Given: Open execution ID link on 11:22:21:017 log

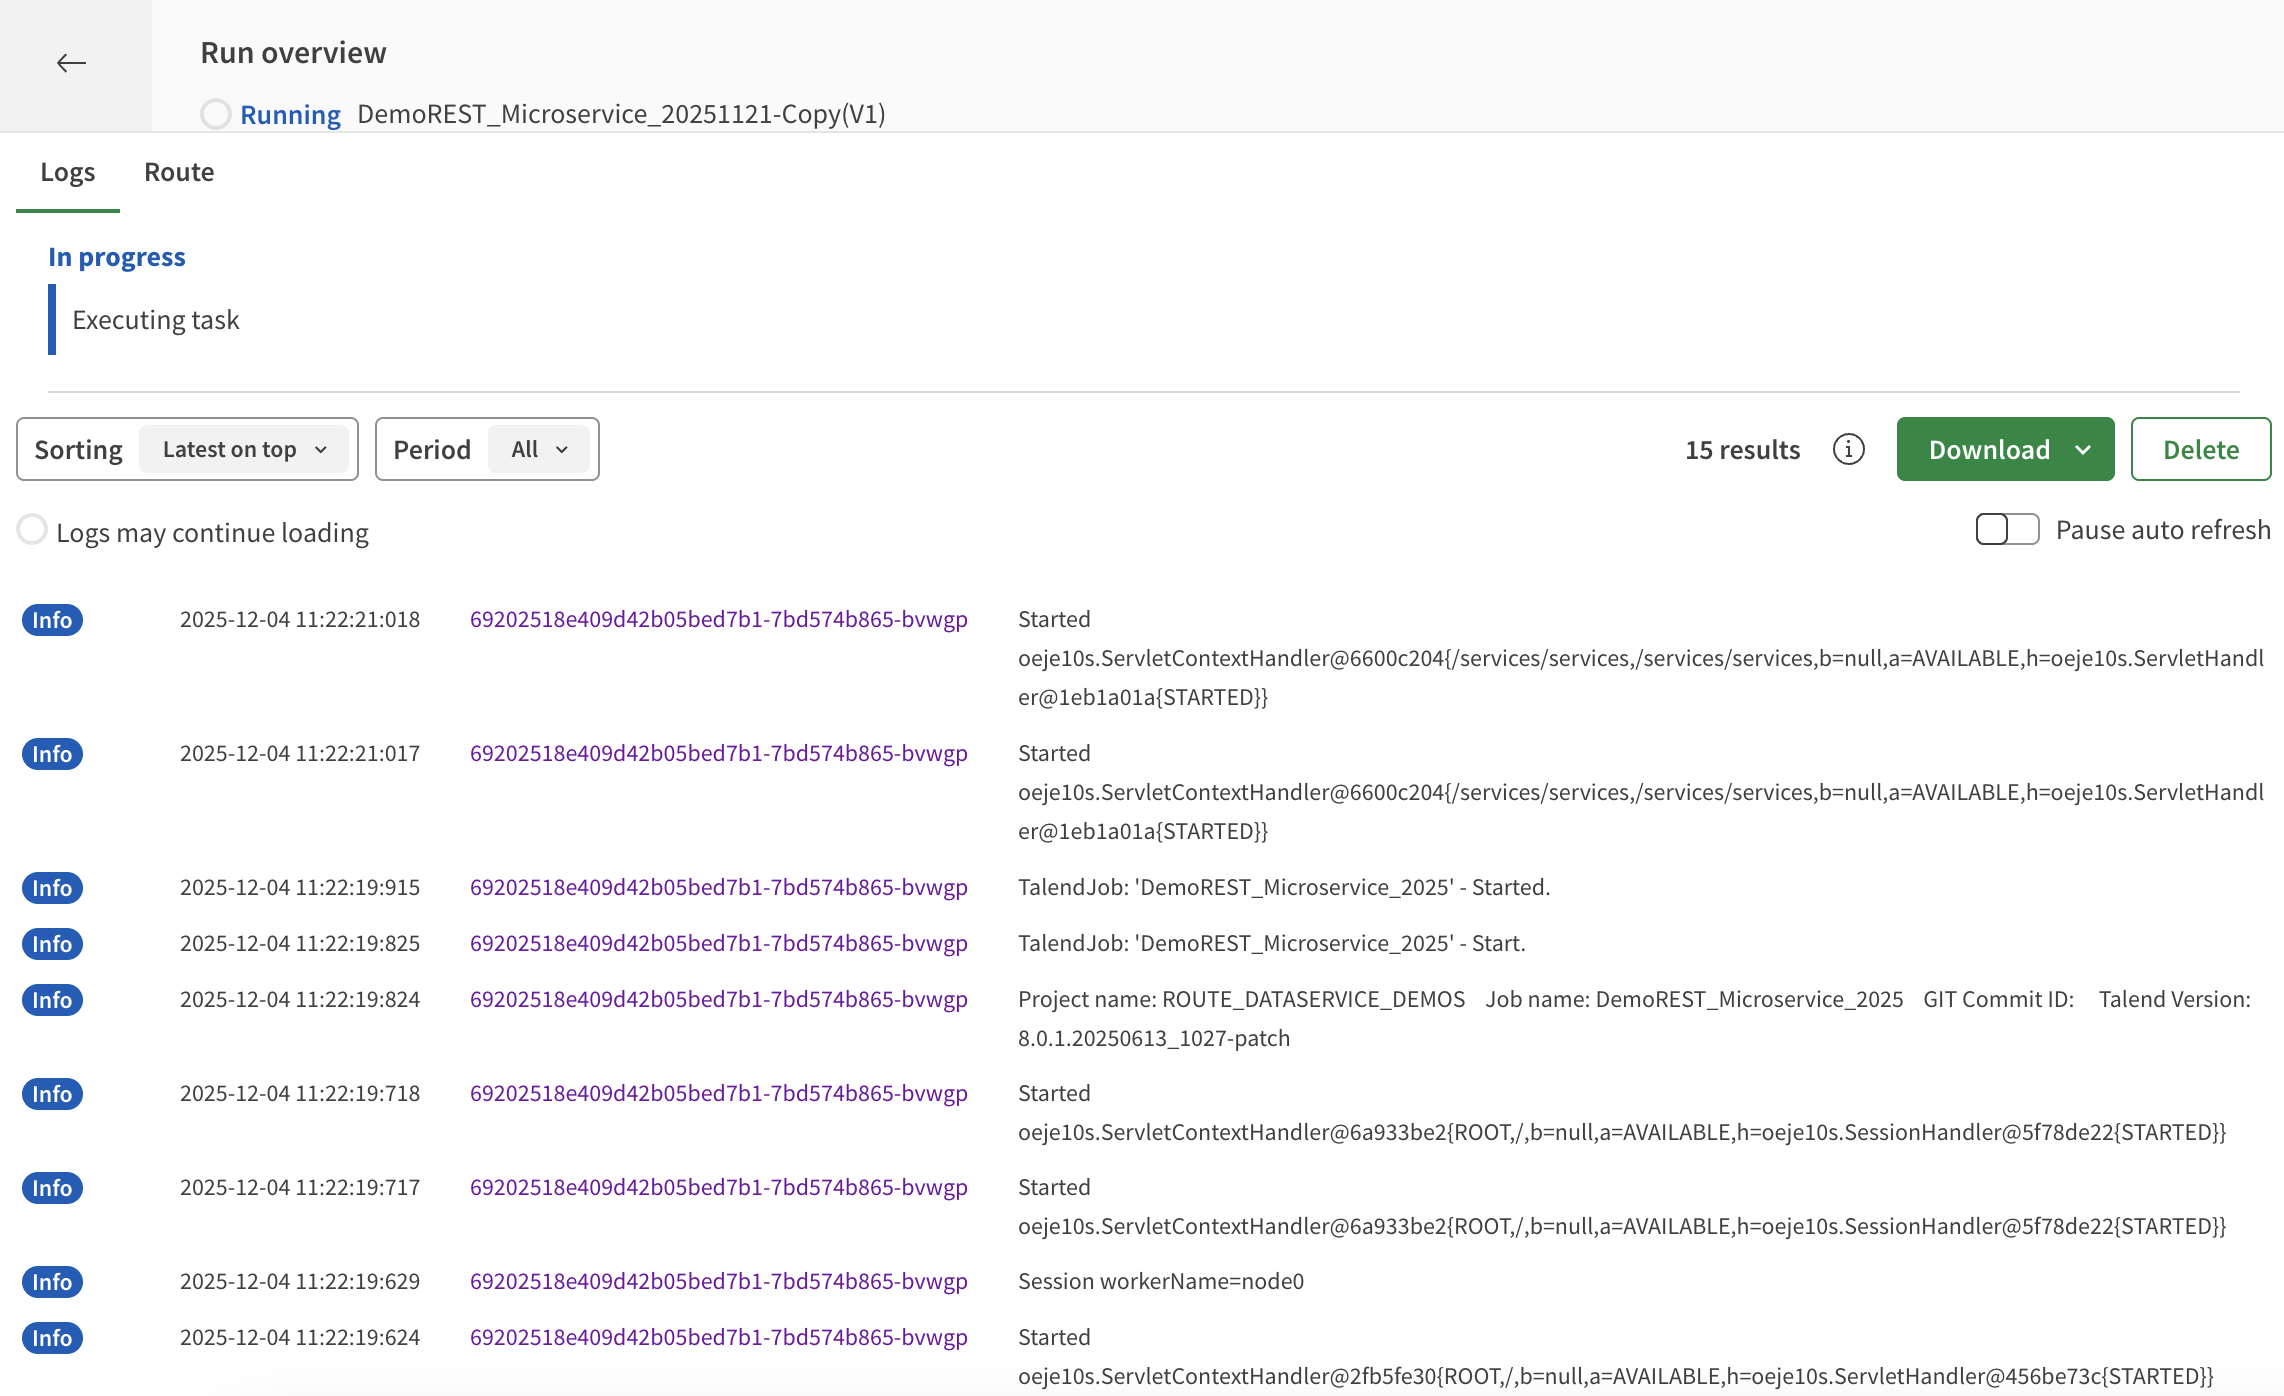Looking at the screenshot, I should click(x=718, y=754).
